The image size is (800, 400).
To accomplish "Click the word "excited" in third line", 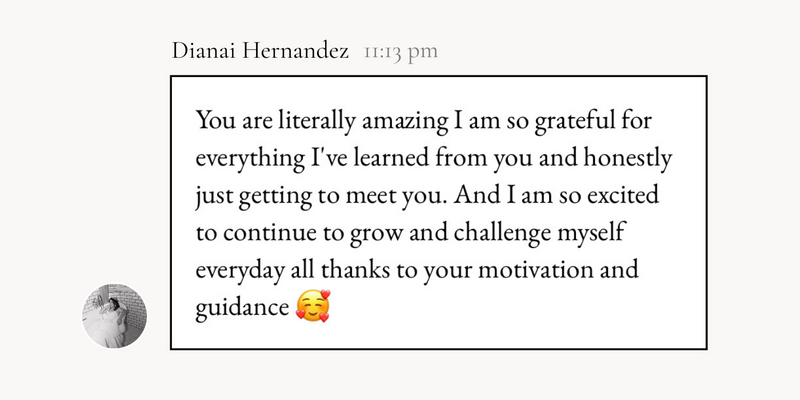I will click(x=623, y=195).
